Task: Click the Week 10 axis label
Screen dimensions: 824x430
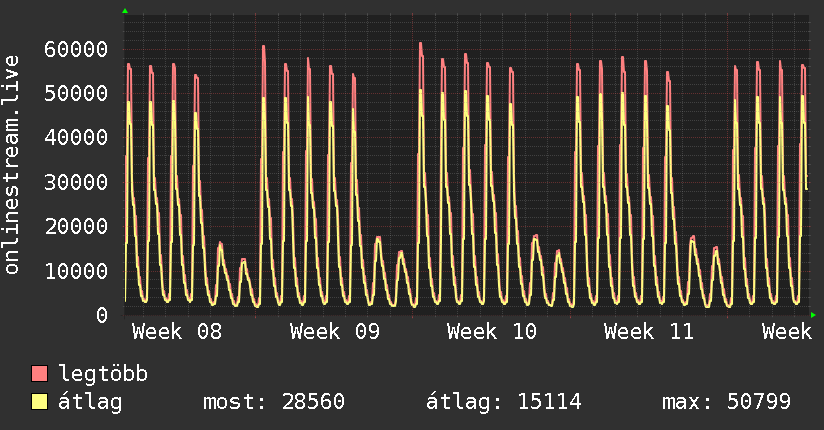Action: tap(491, 332)
